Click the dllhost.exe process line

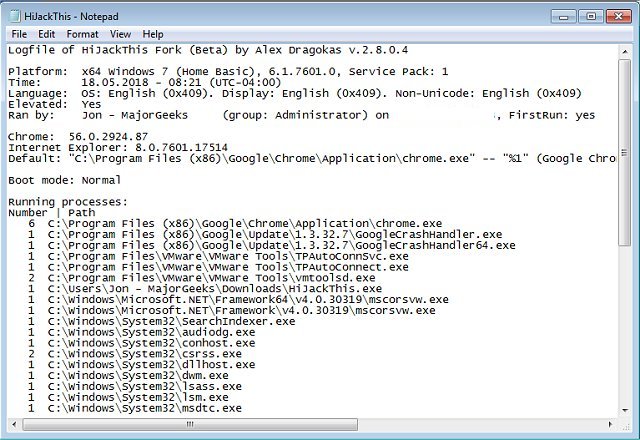pos(142,364)
